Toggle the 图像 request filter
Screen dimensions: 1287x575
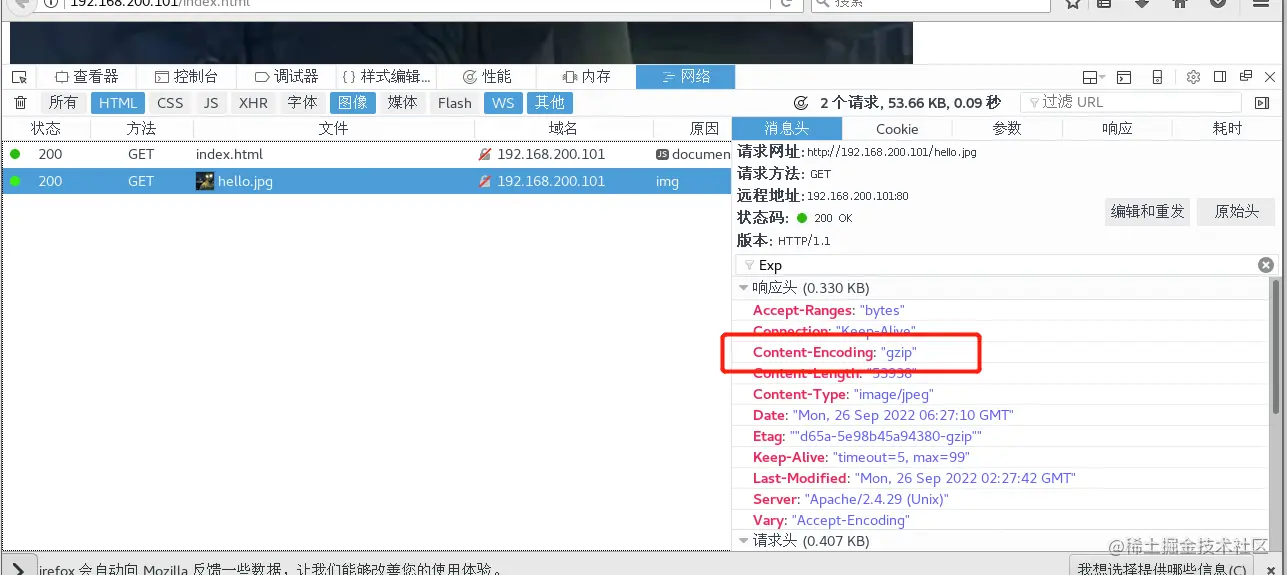pyautogui.click(x=352, y=103)
